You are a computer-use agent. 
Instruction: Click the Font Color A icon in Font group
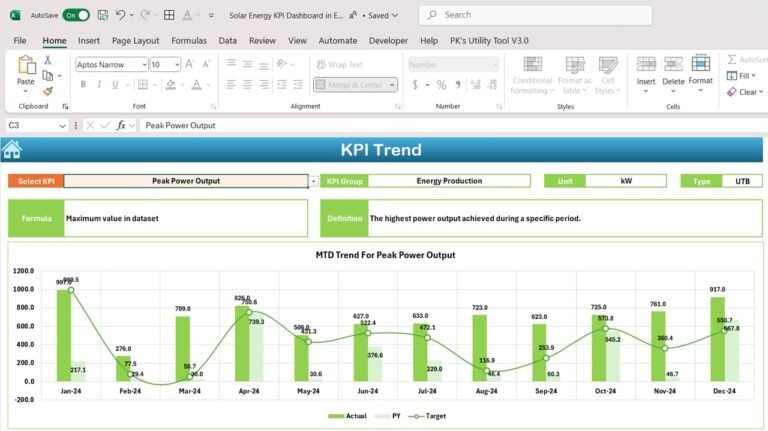coord(196,85)
